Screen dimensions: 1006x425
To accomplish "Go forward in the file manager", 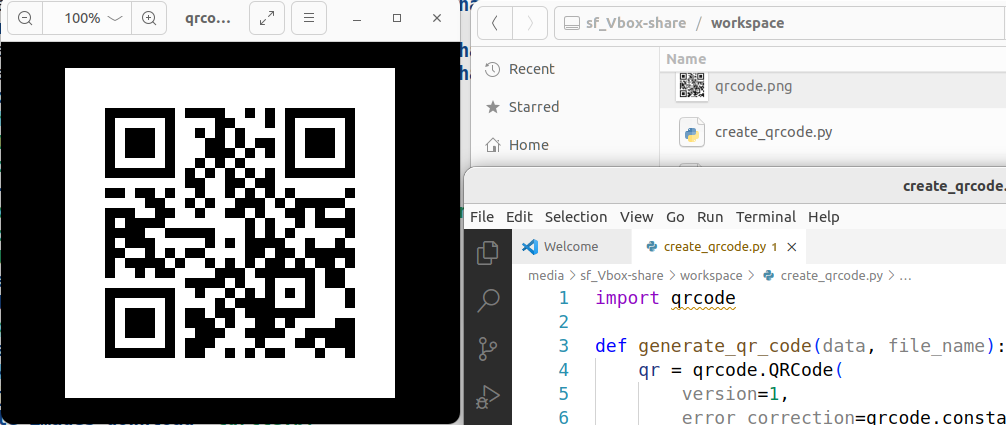I will [530, 23].
